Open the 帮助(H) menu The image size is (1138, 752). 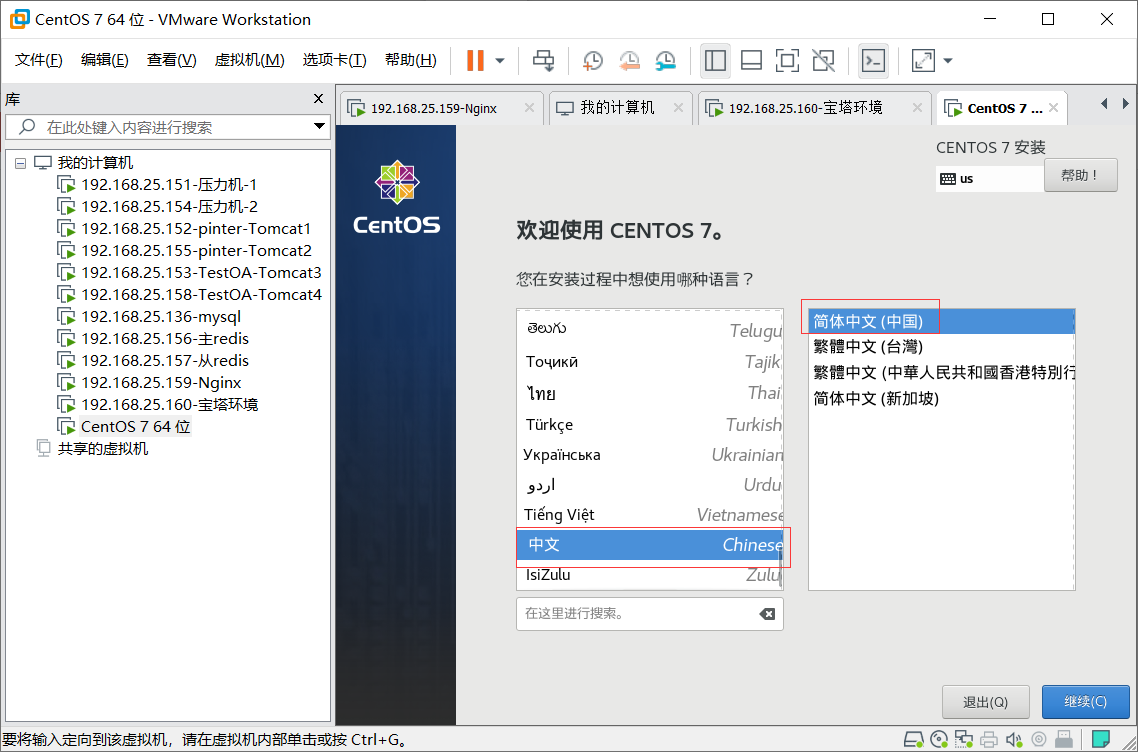click(410, 60)
